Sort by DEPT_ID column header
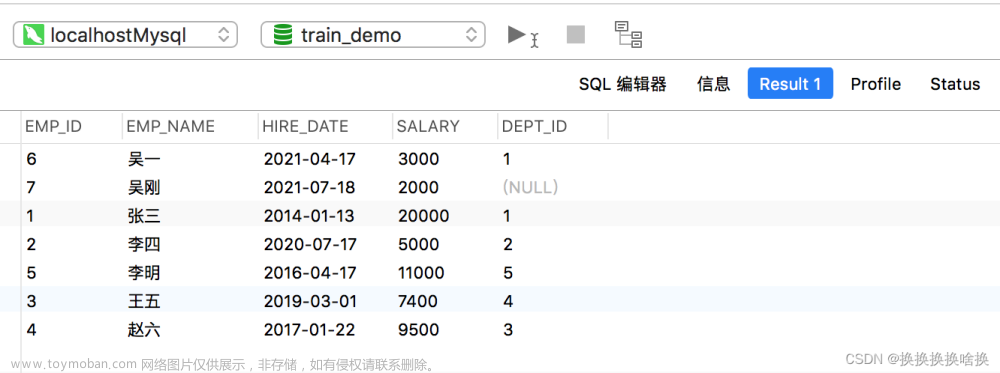This screenshot has width=1000, height=373. (x=534, y=126)
